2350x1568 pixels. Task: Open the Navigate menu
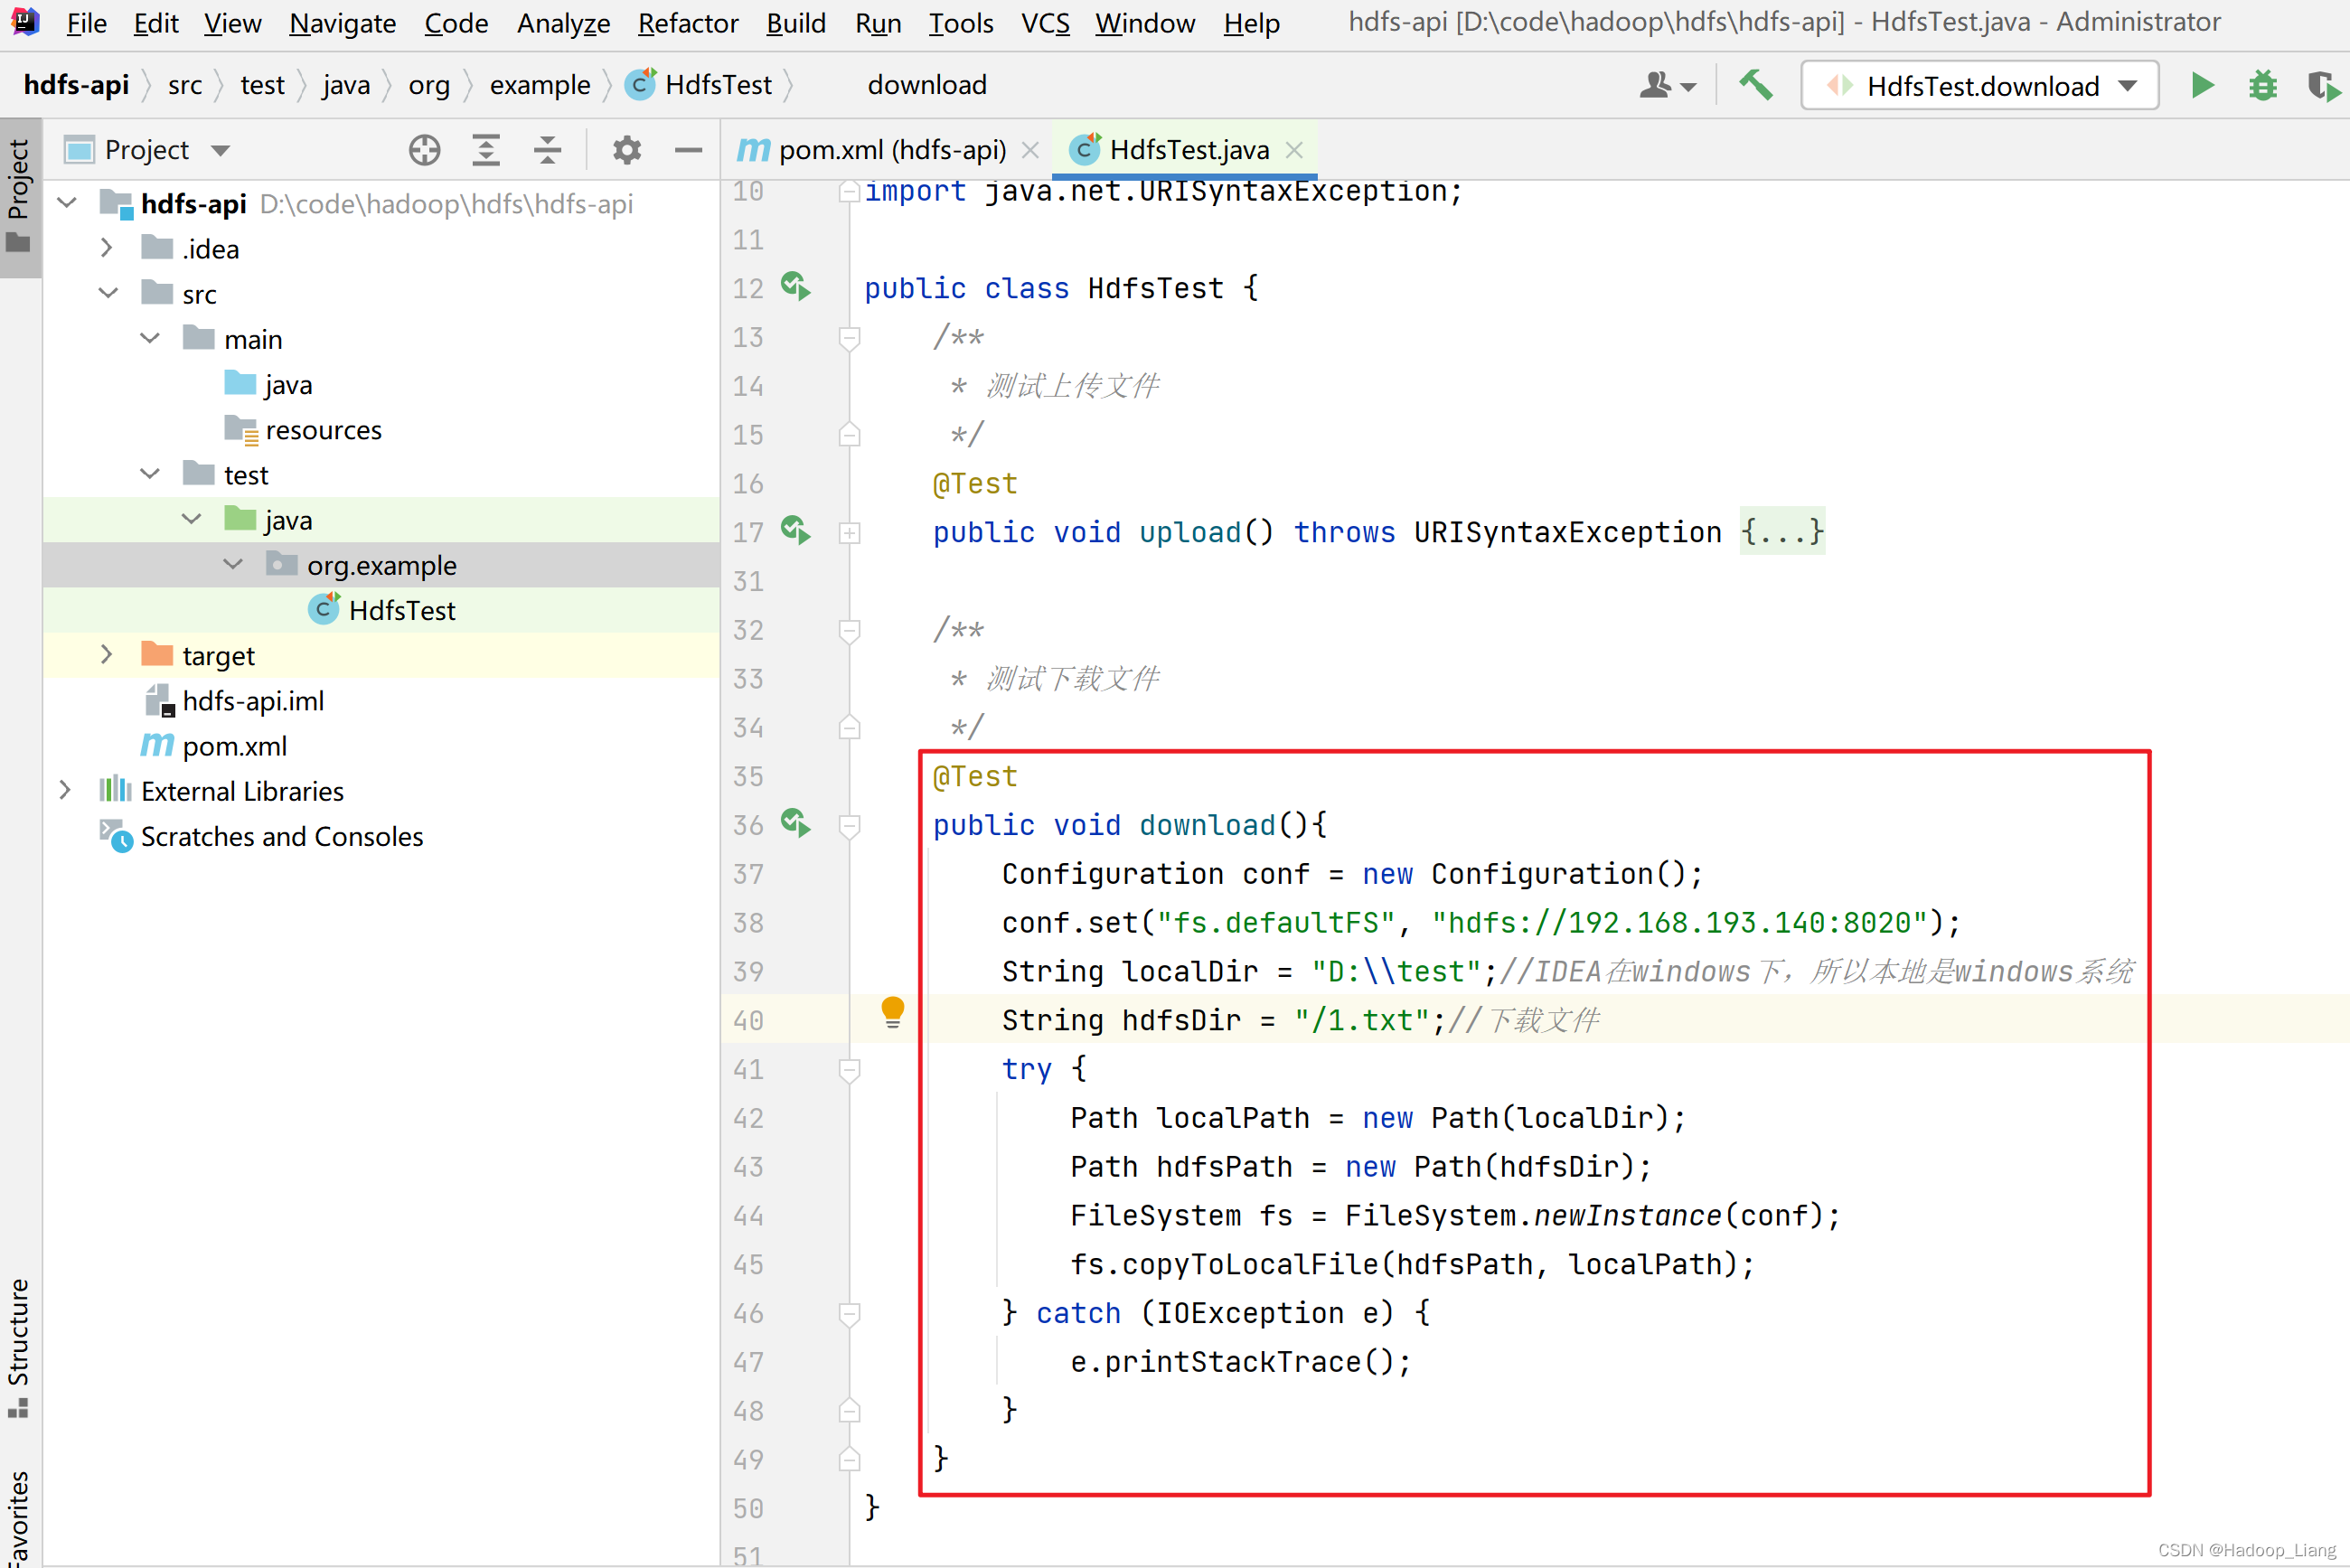342,23
